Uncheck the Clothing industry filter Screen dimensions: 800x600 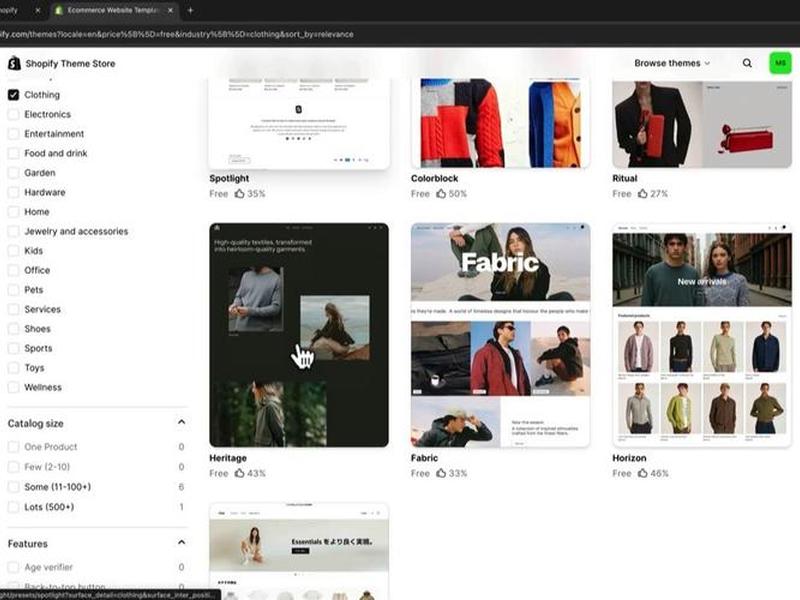pos(13,95)
